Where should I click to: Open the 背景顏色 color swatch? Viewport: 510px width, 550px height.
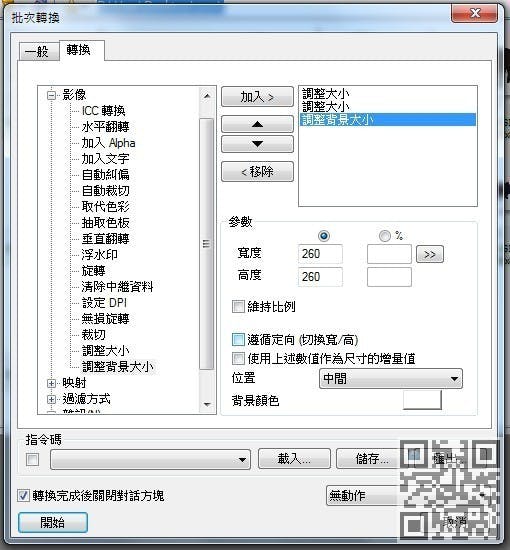[422, 400]
